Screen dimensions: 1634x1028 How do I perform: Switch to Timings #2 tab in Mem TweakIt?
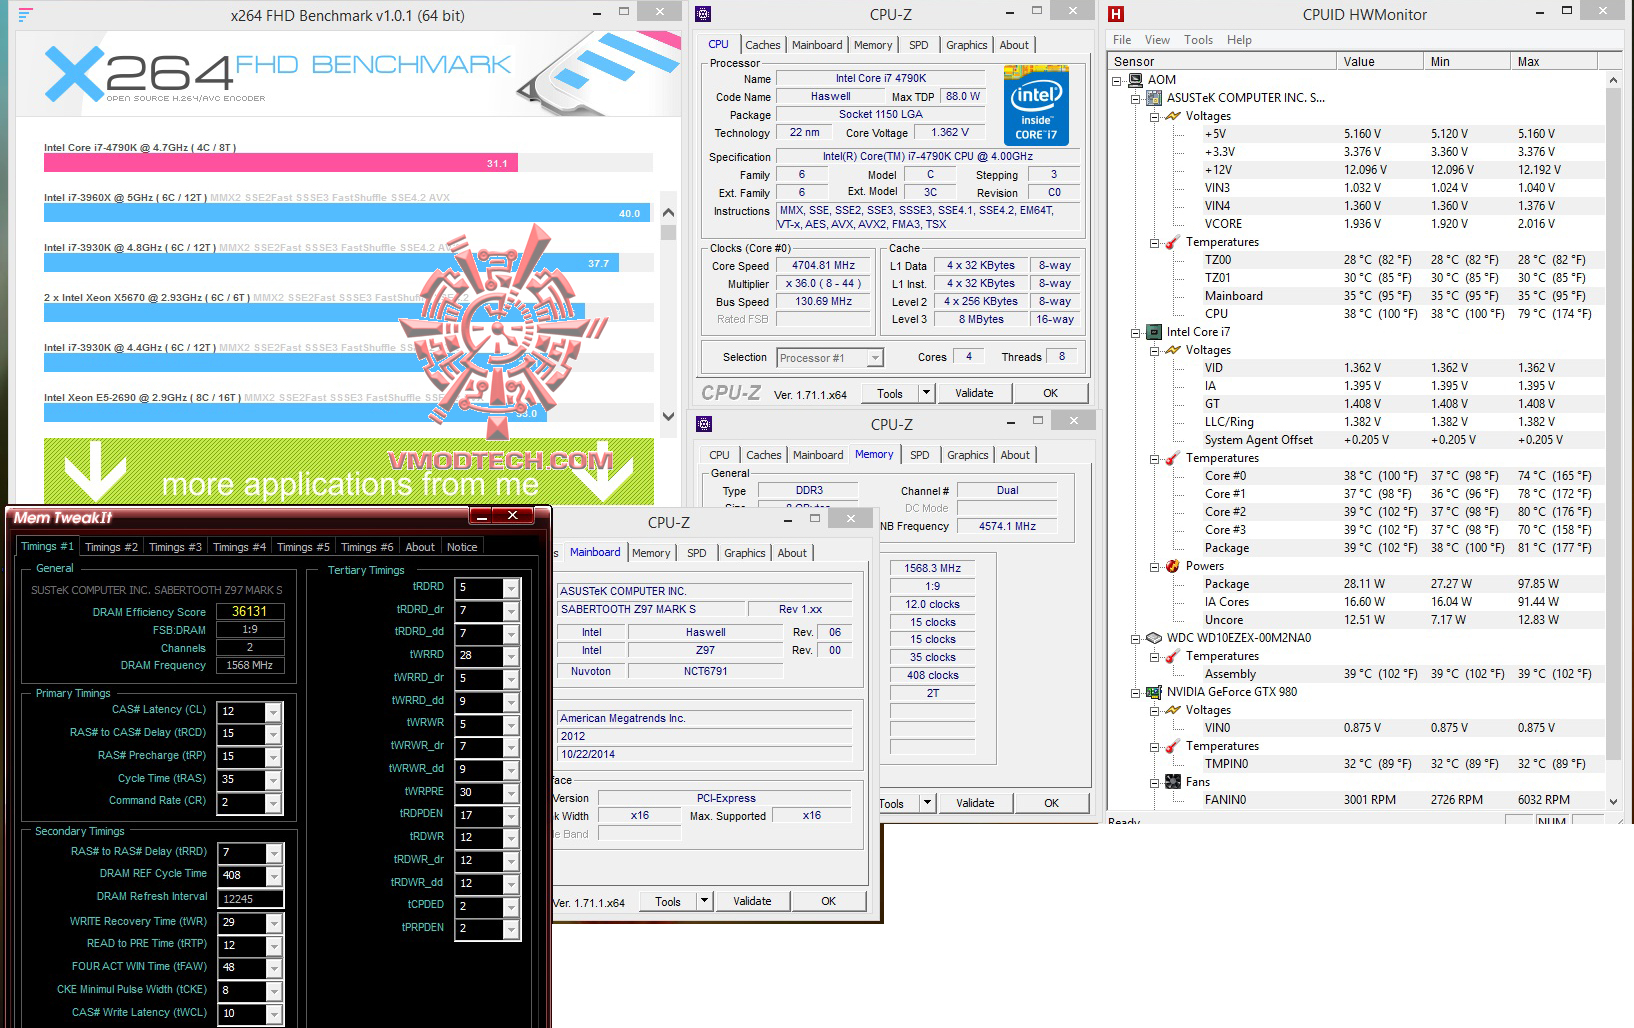(x=111, y=547)
